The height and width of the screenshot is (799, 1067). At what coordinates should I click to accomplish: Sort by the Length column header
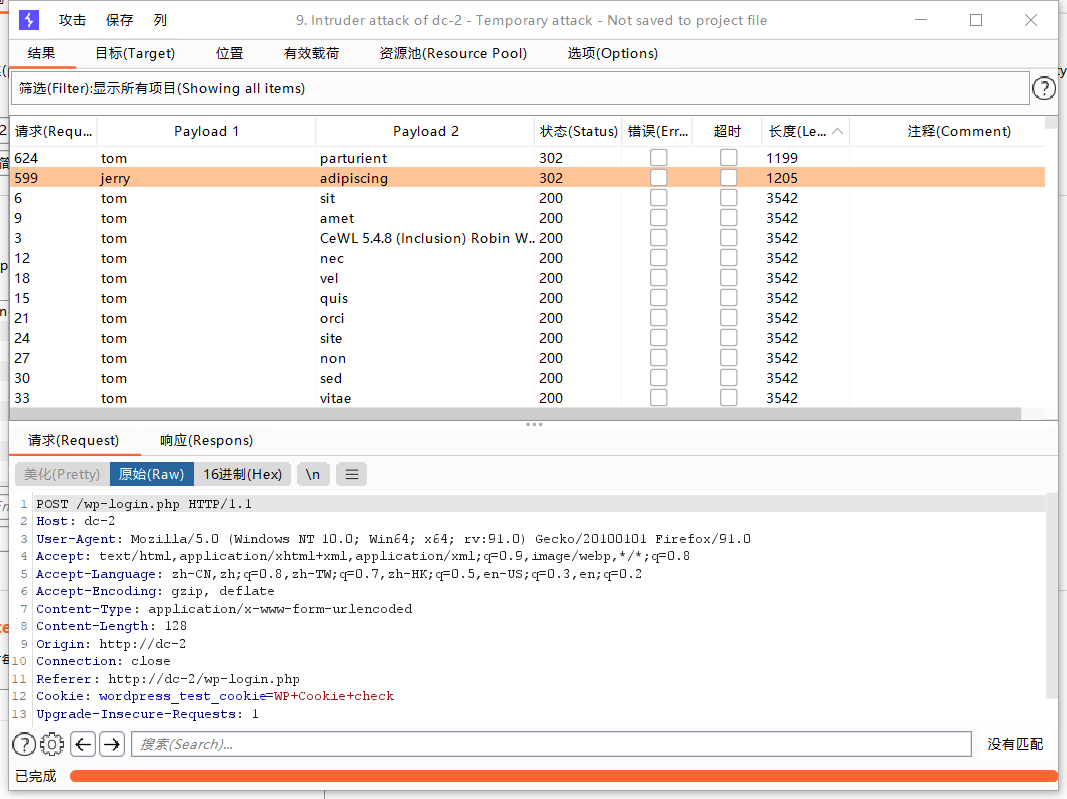point(797,131)
